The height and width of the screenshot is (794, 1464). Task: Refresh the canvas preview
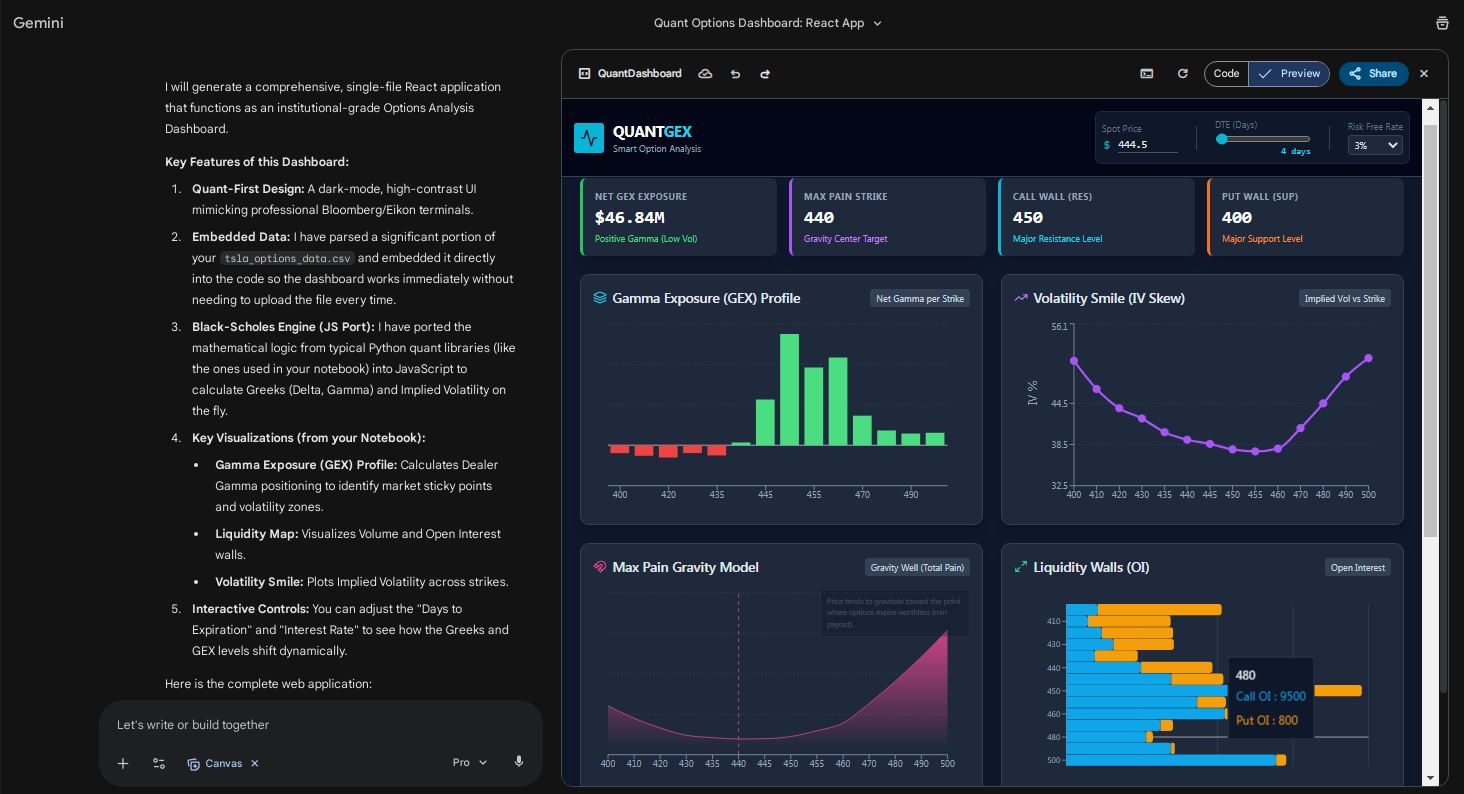[1182, 73]
